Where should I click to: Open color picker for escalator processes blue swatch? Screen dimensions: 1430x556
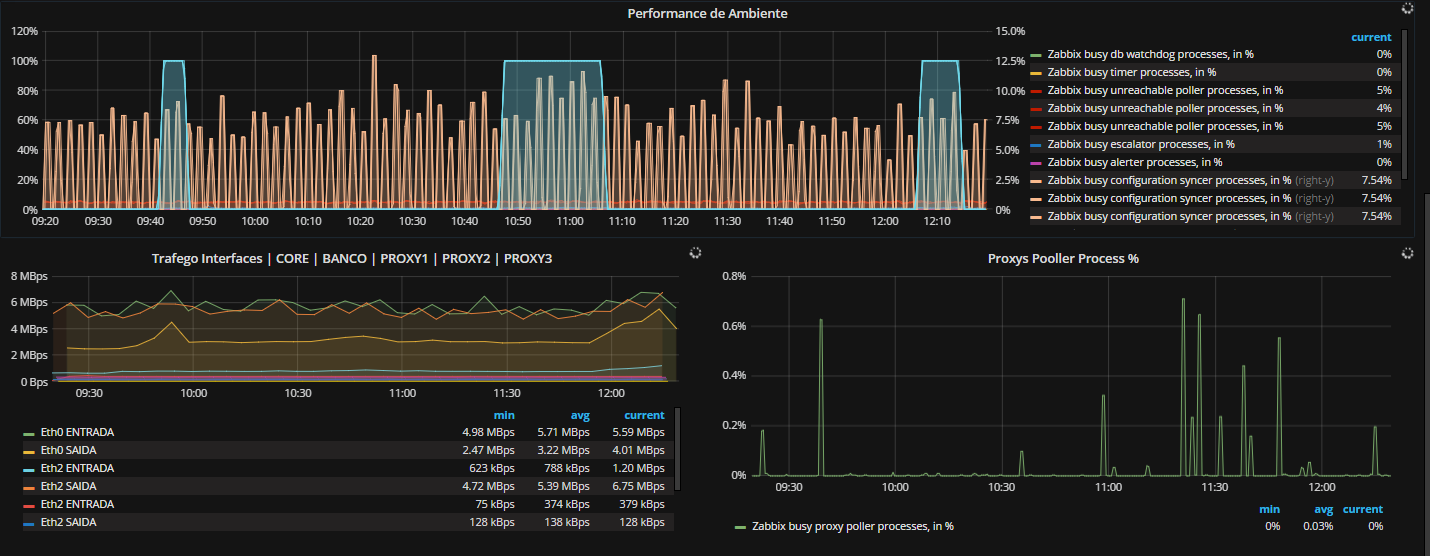point(1036,145)
